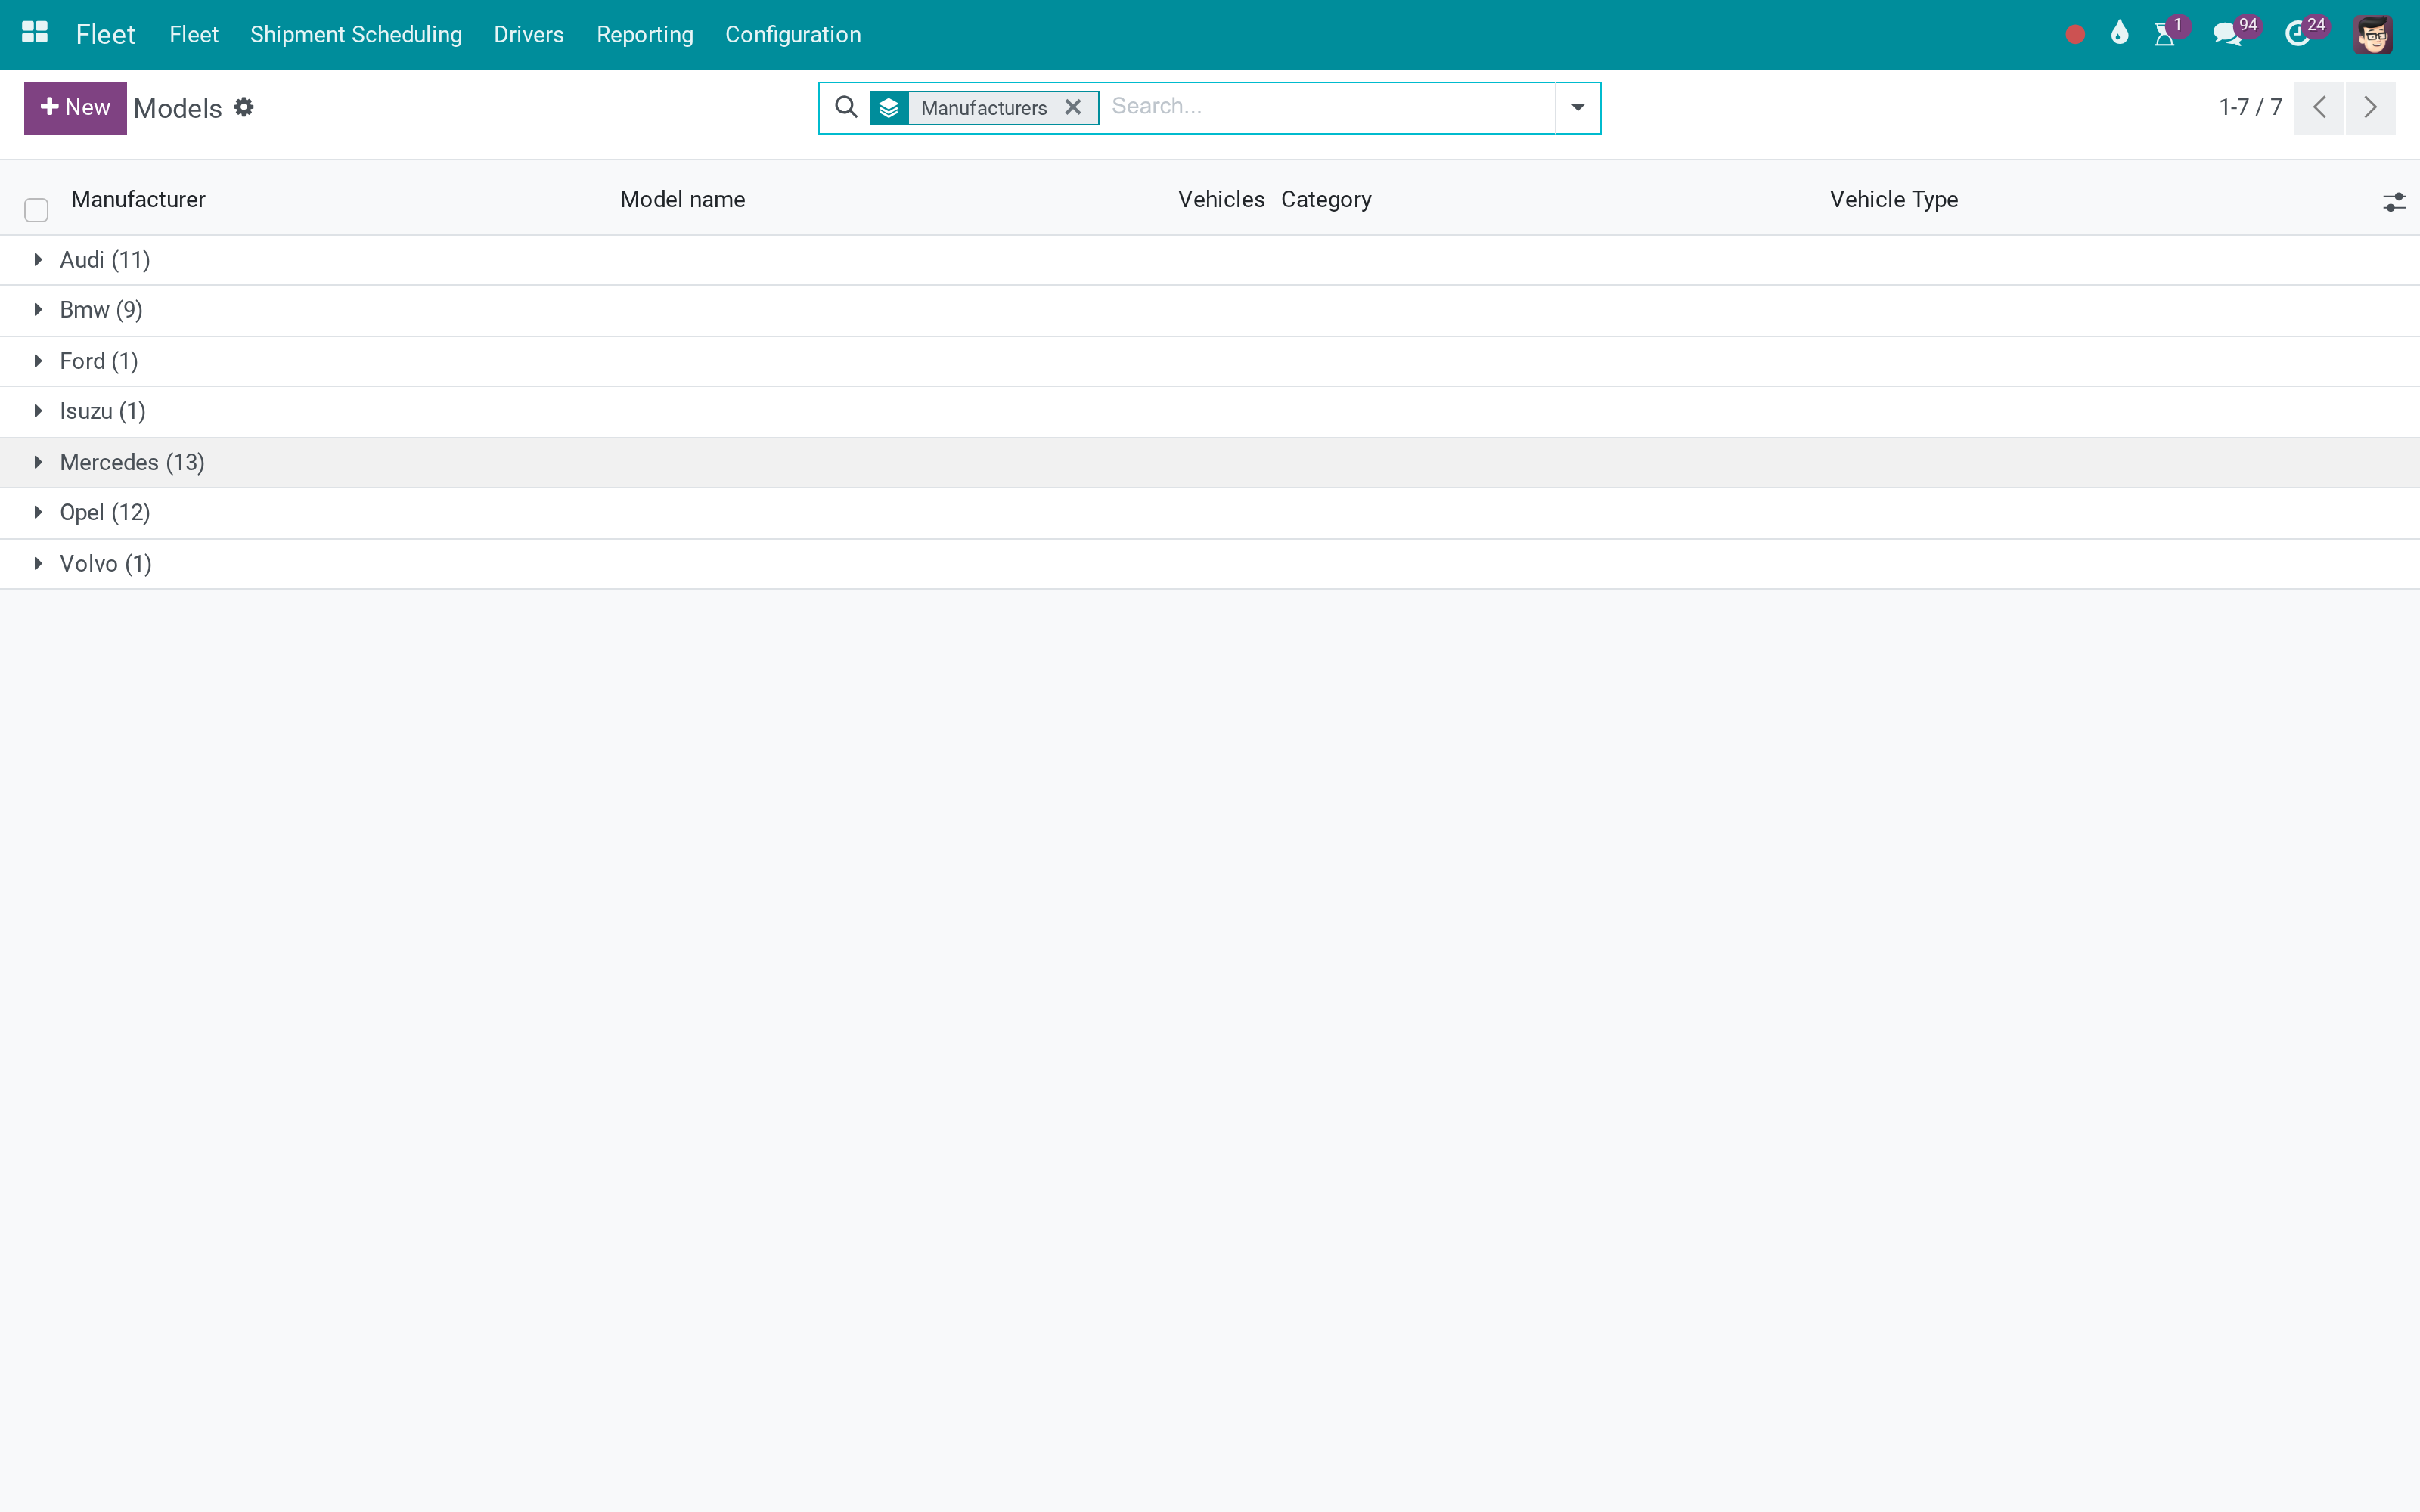The image size is (2420, 1512).
Task: Click the group-by layers icon in facet
Action: tap(889, 108)
